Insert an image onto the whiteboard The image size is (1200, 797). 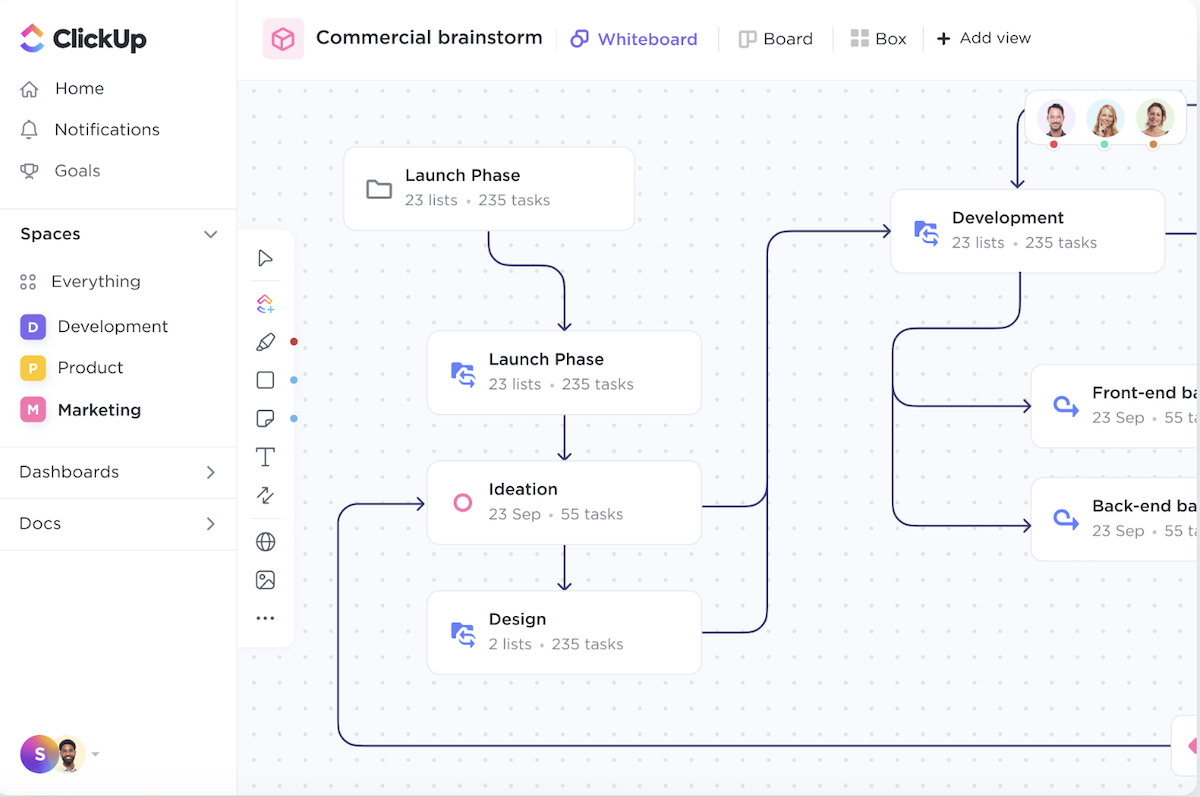click(264, 578)
